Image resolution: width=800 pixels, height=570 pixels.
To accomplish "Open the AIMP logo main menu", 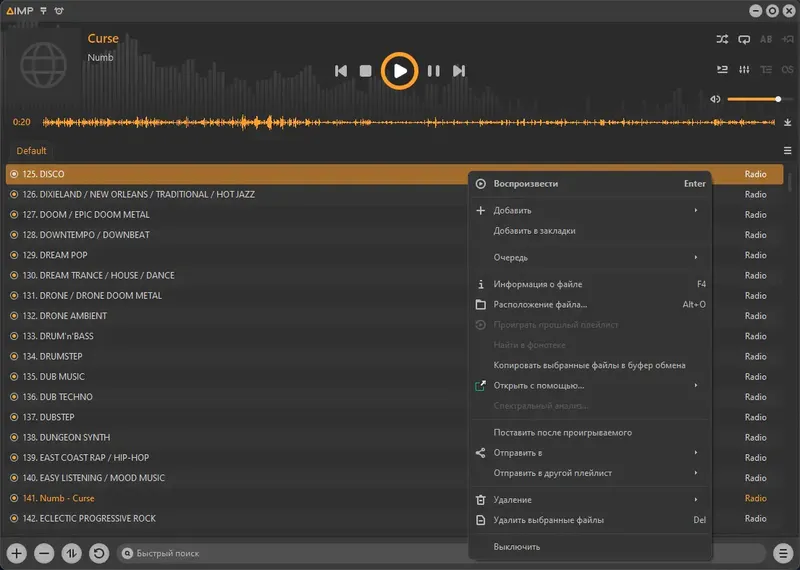I will pos(20,11).
